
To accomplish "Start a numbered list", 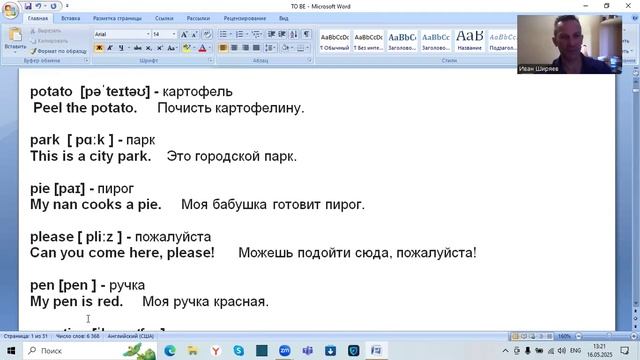I will pyautogui.click(x=240, y=34).
